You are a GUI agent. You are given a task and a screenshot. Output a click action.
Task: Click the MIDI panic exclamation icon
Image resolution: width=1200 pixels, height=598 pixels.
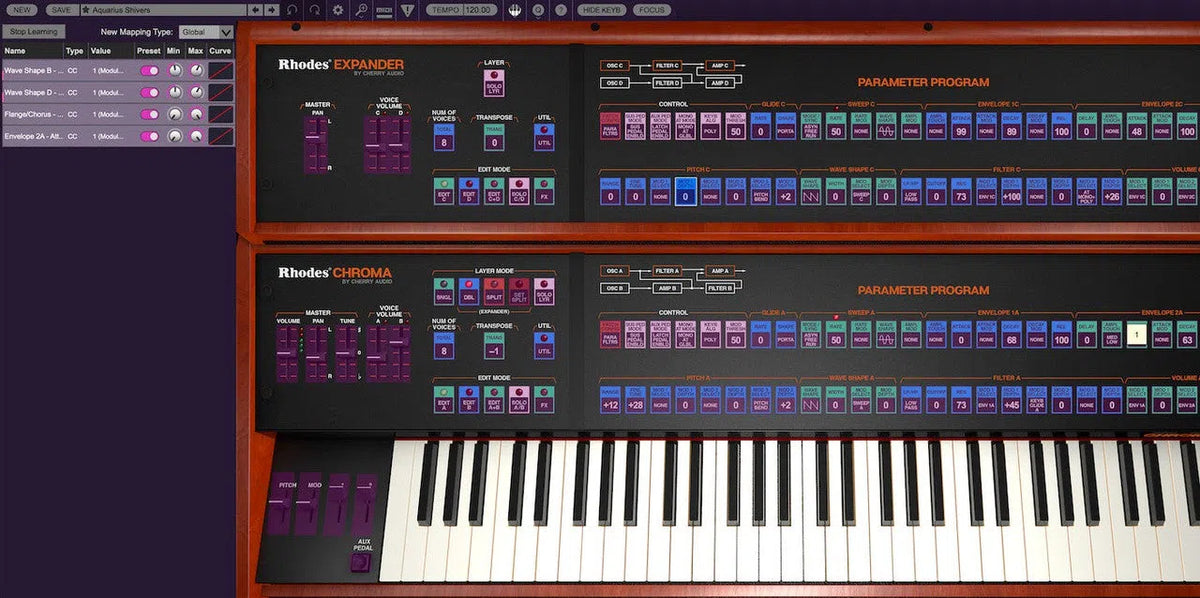point(407,9)
